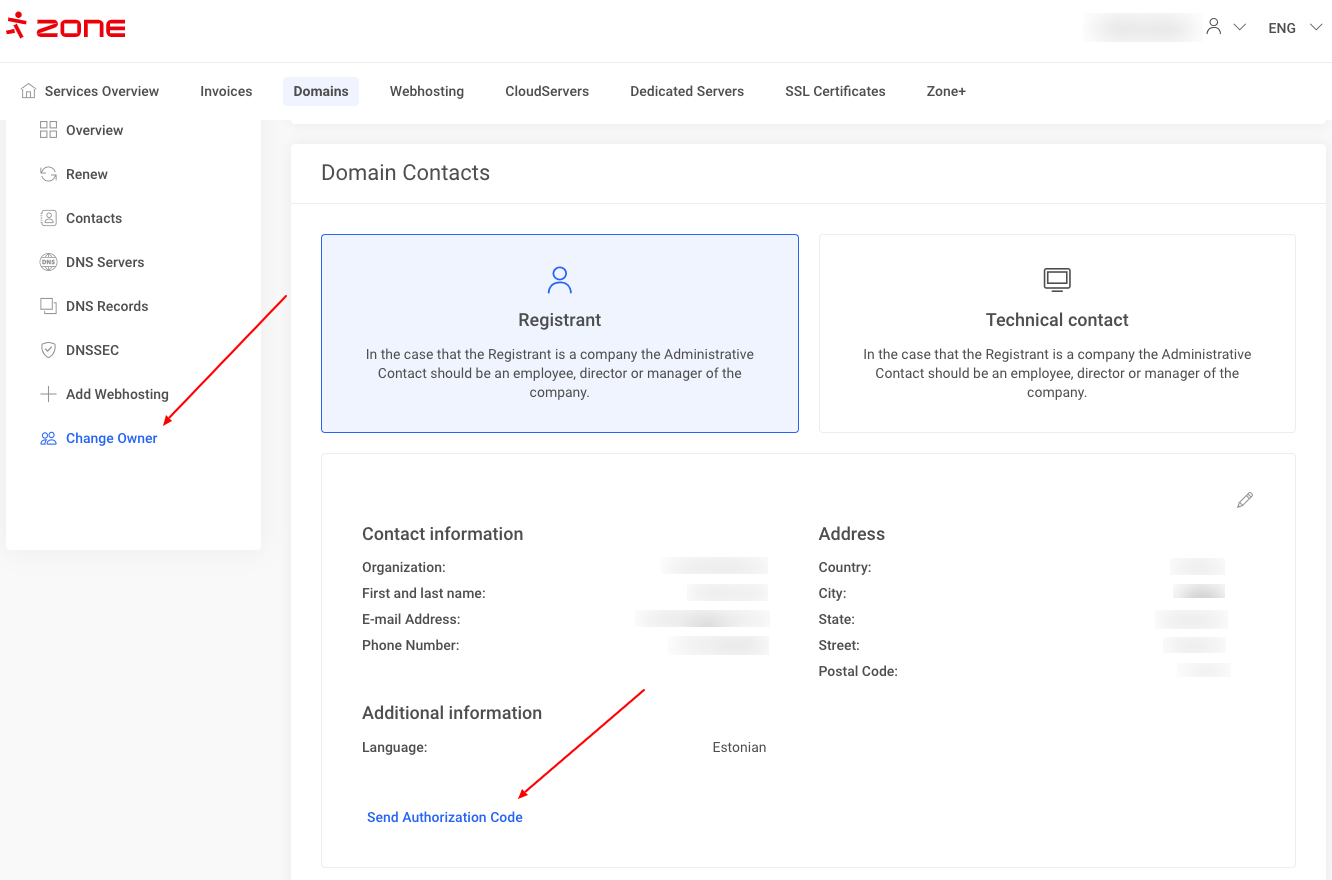The image size is (1332, 880).
Task: Click the pencil edit icon
Action: 1245,500
